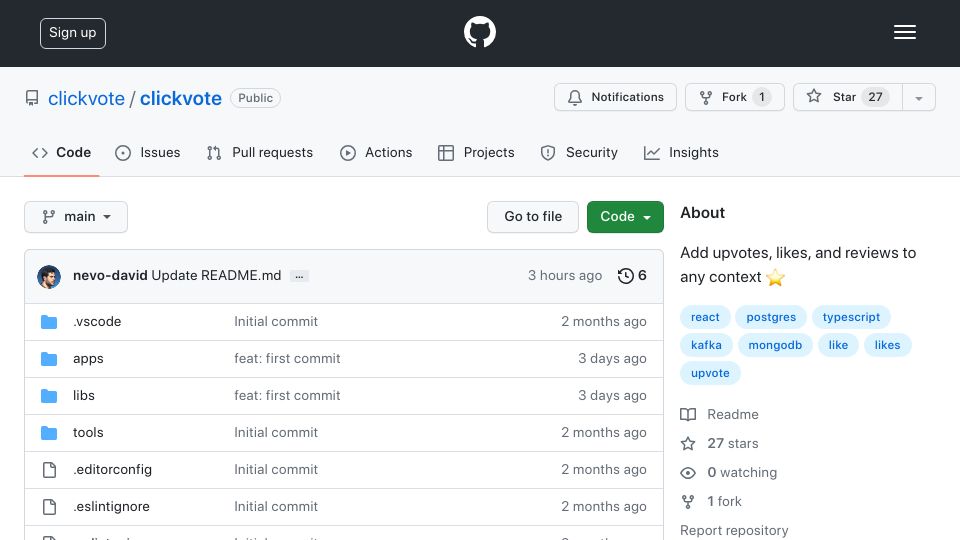Screen dimensions: 960x540
Task: Click the Actions play icon
Action: pos(348,152)
